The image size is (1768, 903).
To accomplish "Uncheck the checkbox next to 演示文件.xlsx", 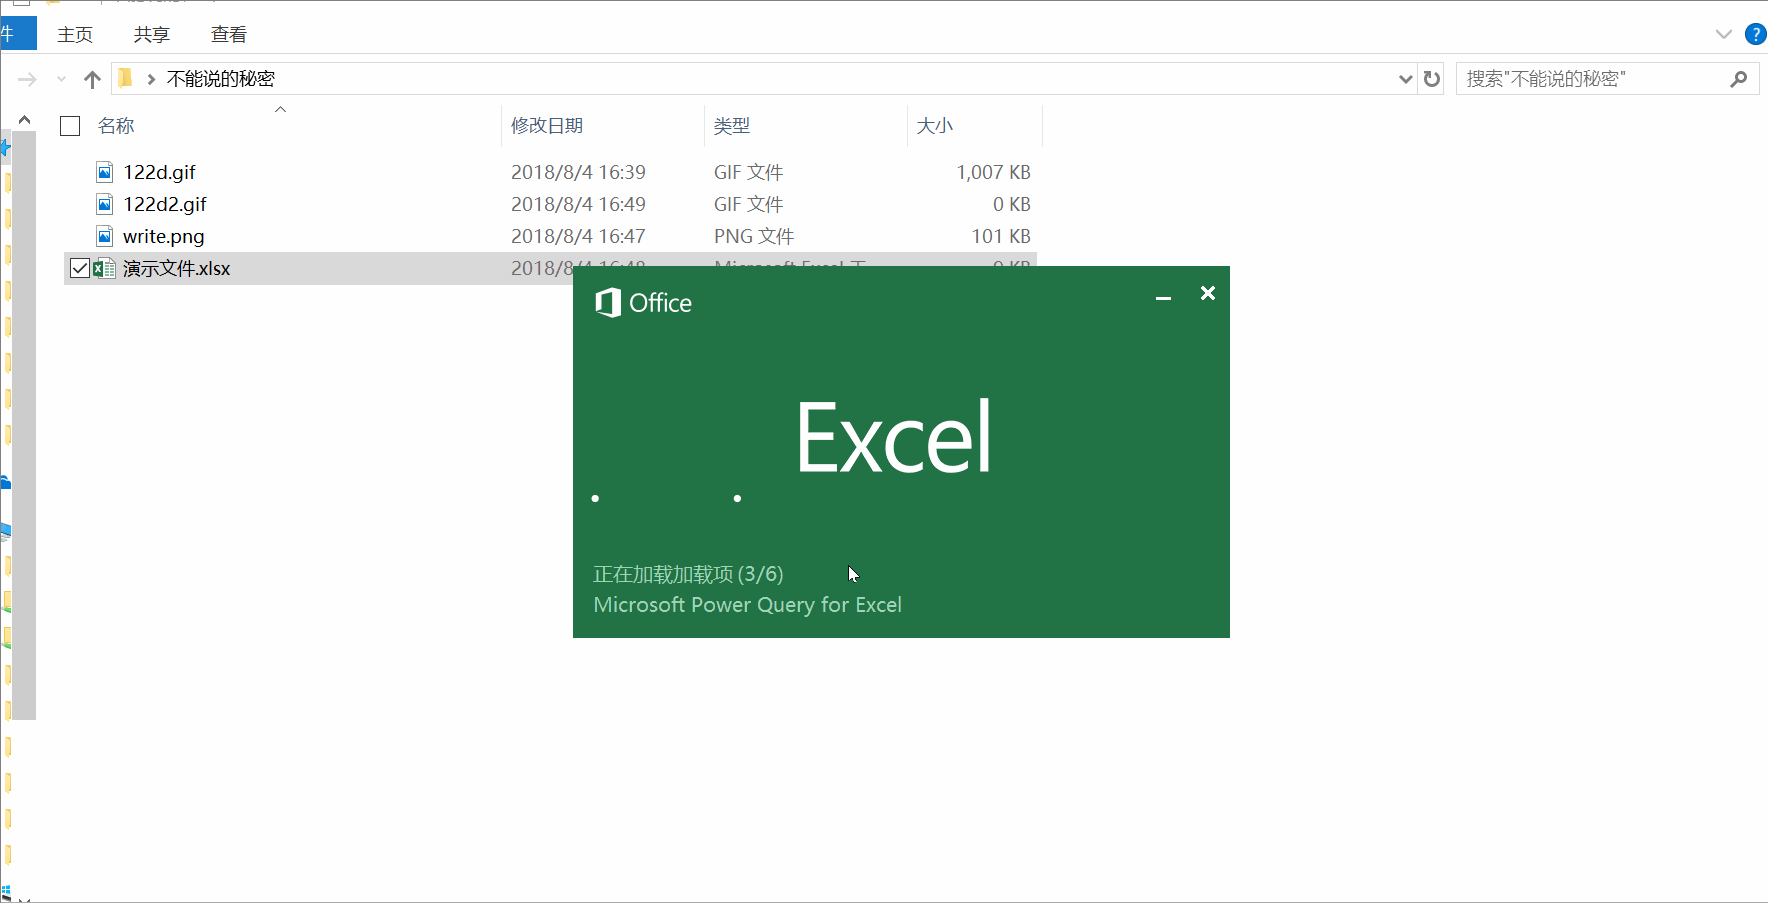I will tap(79, 267).
